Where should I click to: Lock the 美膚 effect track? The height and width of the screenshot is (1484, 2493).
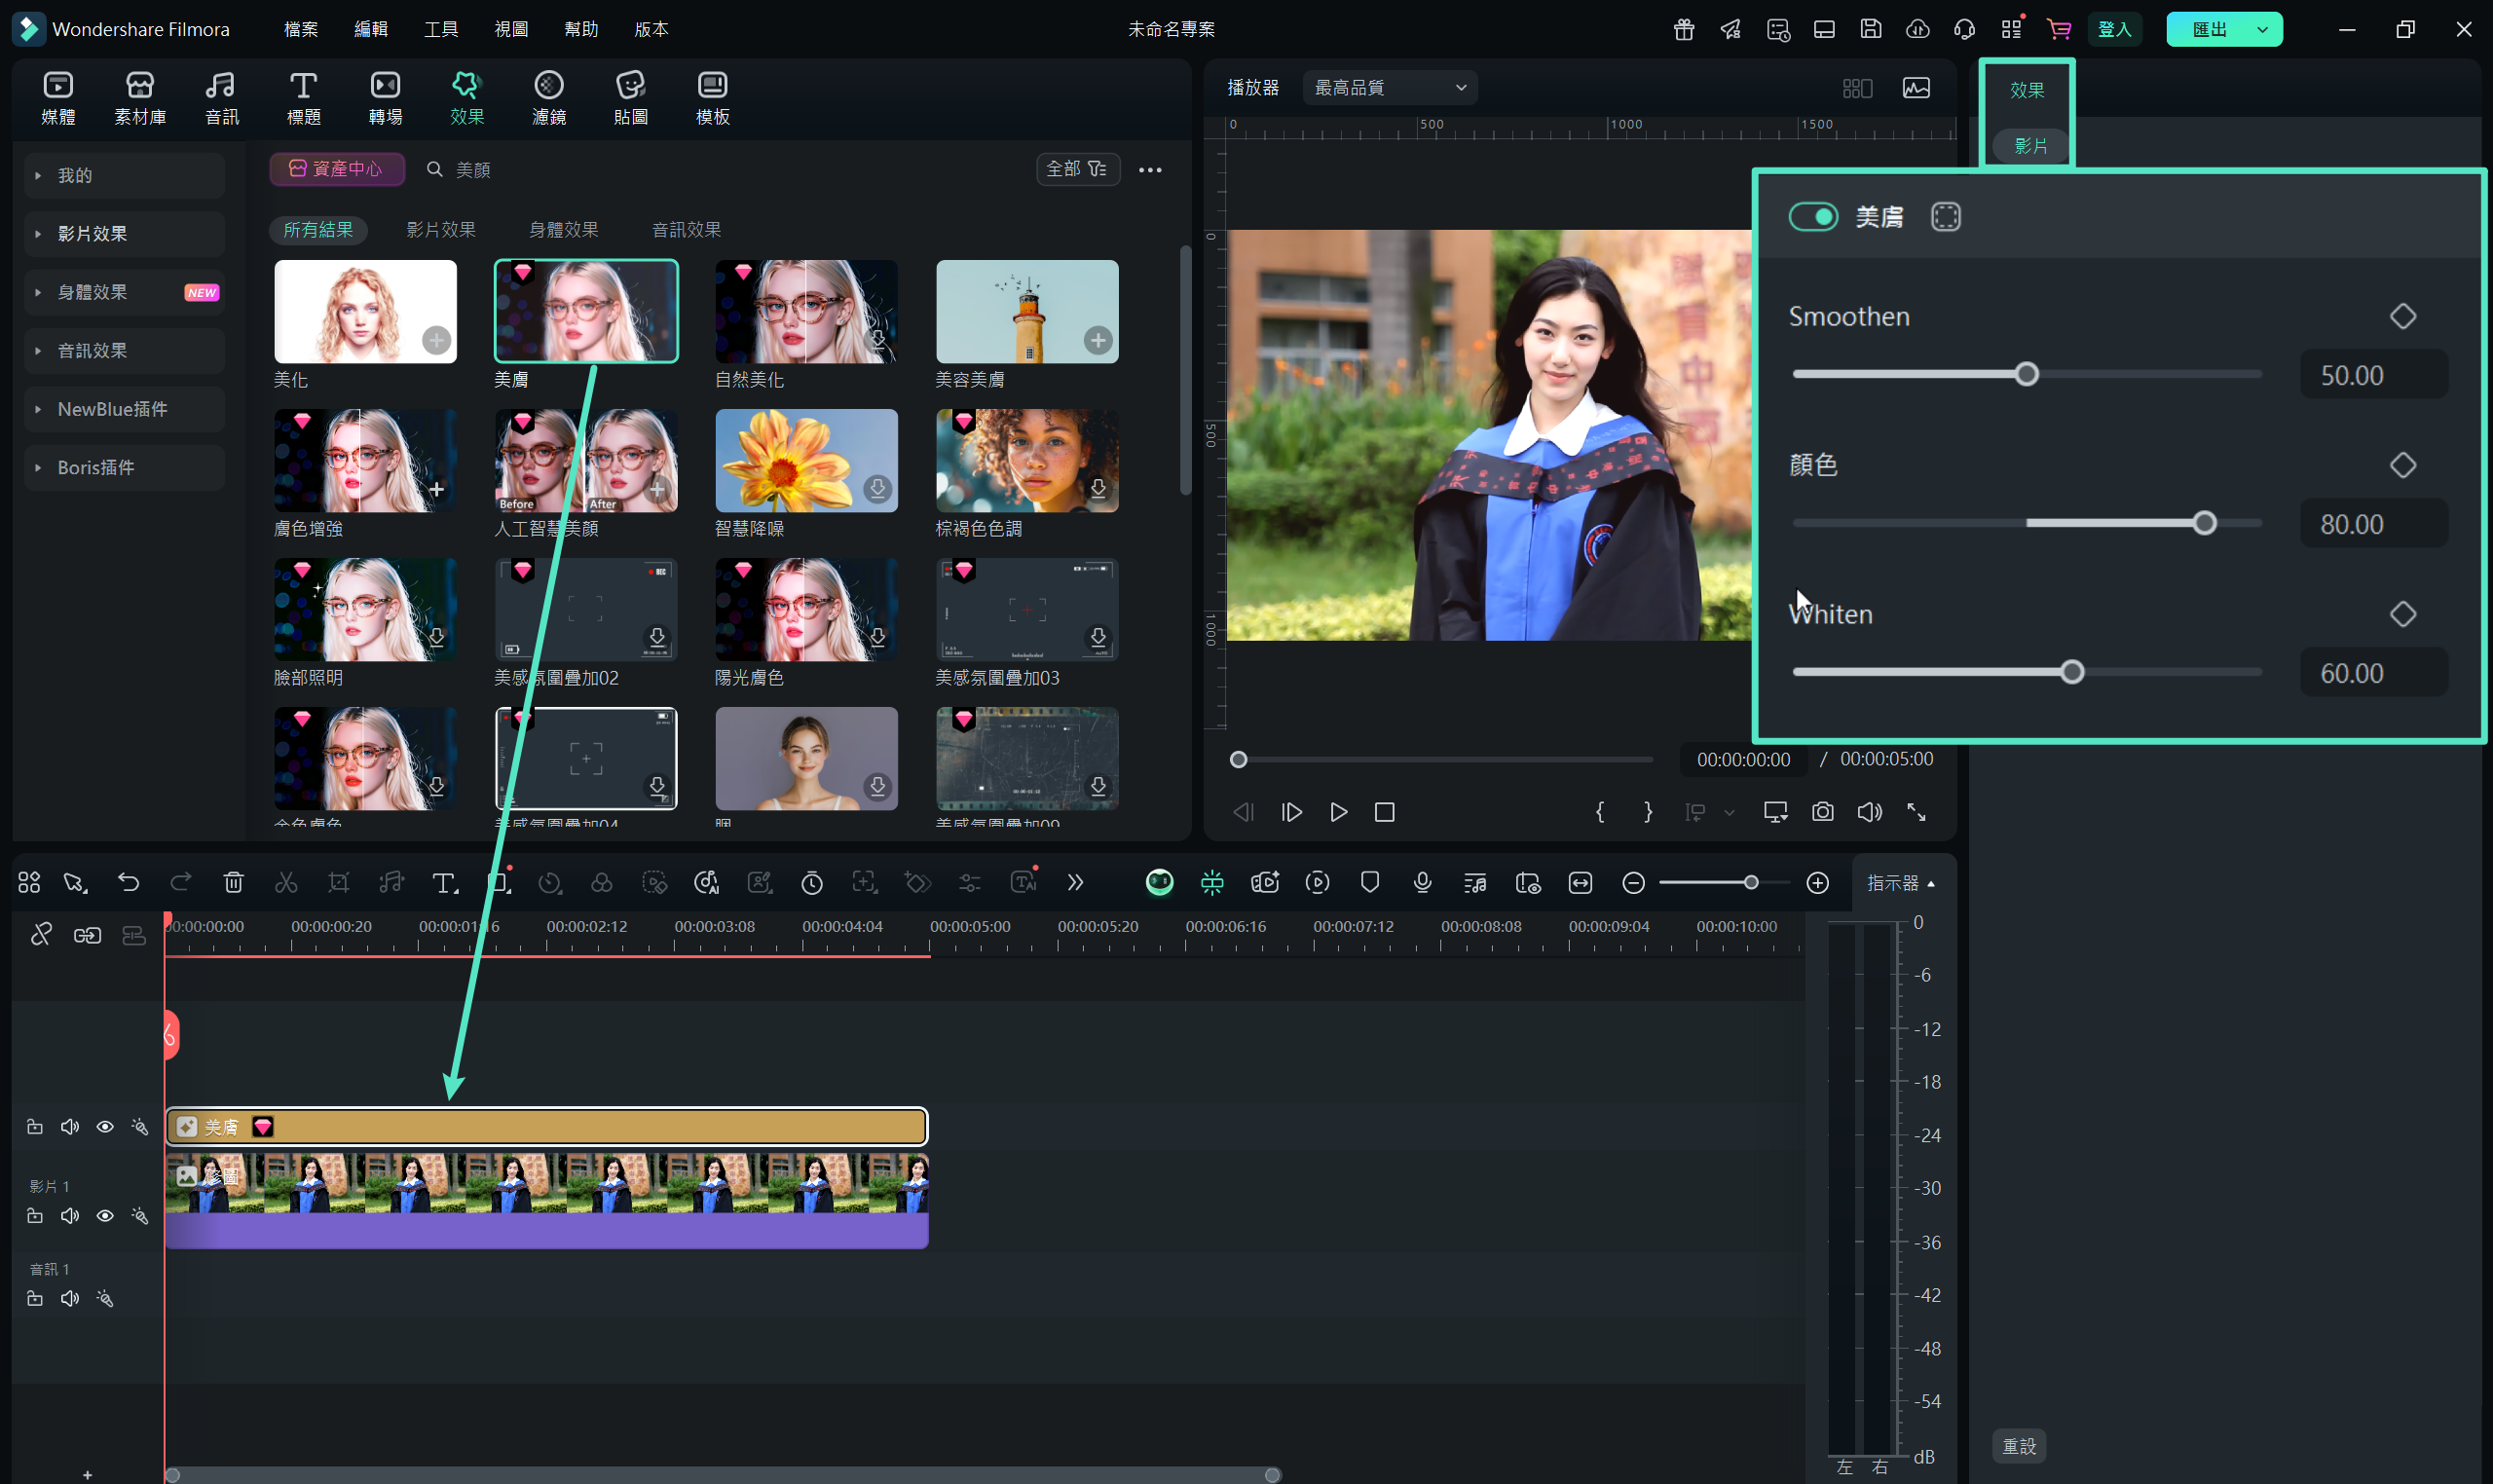(x=35, y=1127)
